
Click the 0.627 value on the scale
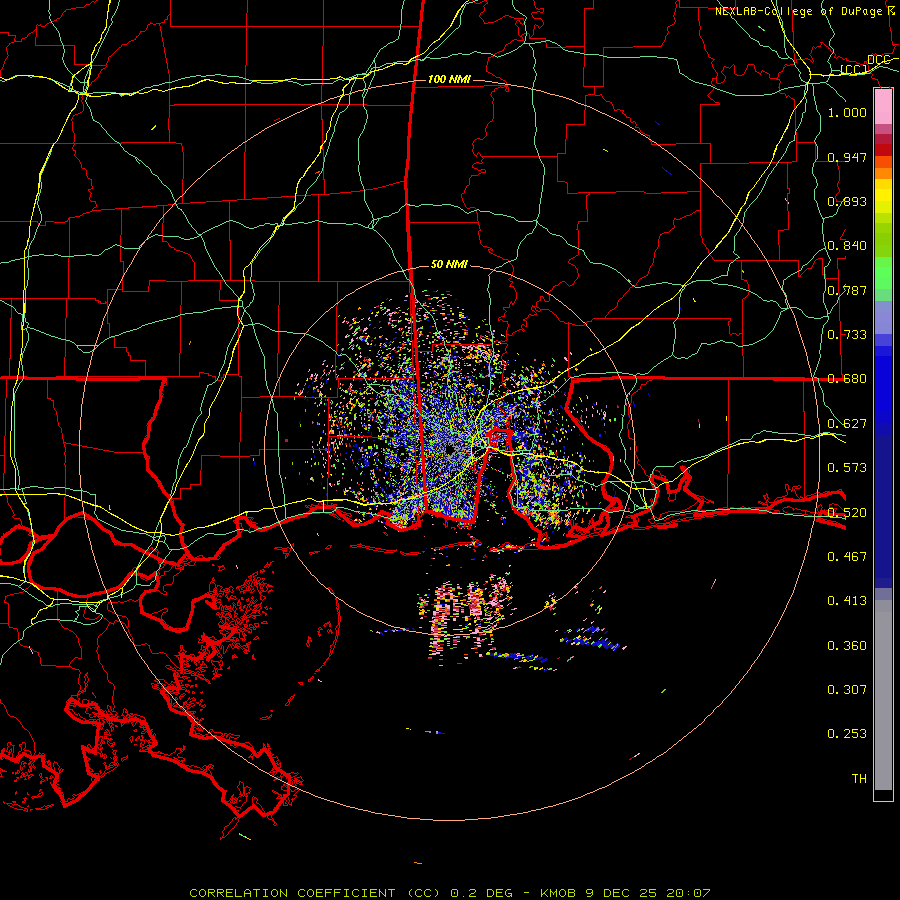click(x=847, y=423)
